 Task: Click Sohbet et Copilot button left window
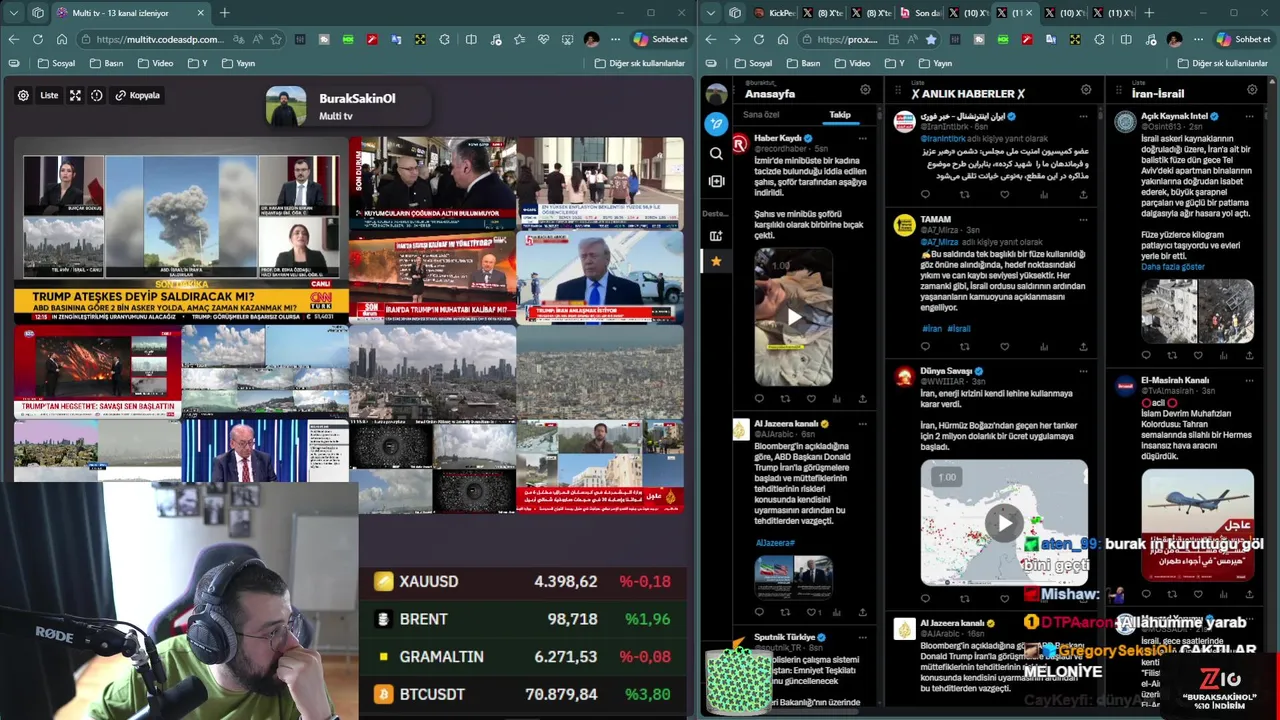(x=660, y=39)
